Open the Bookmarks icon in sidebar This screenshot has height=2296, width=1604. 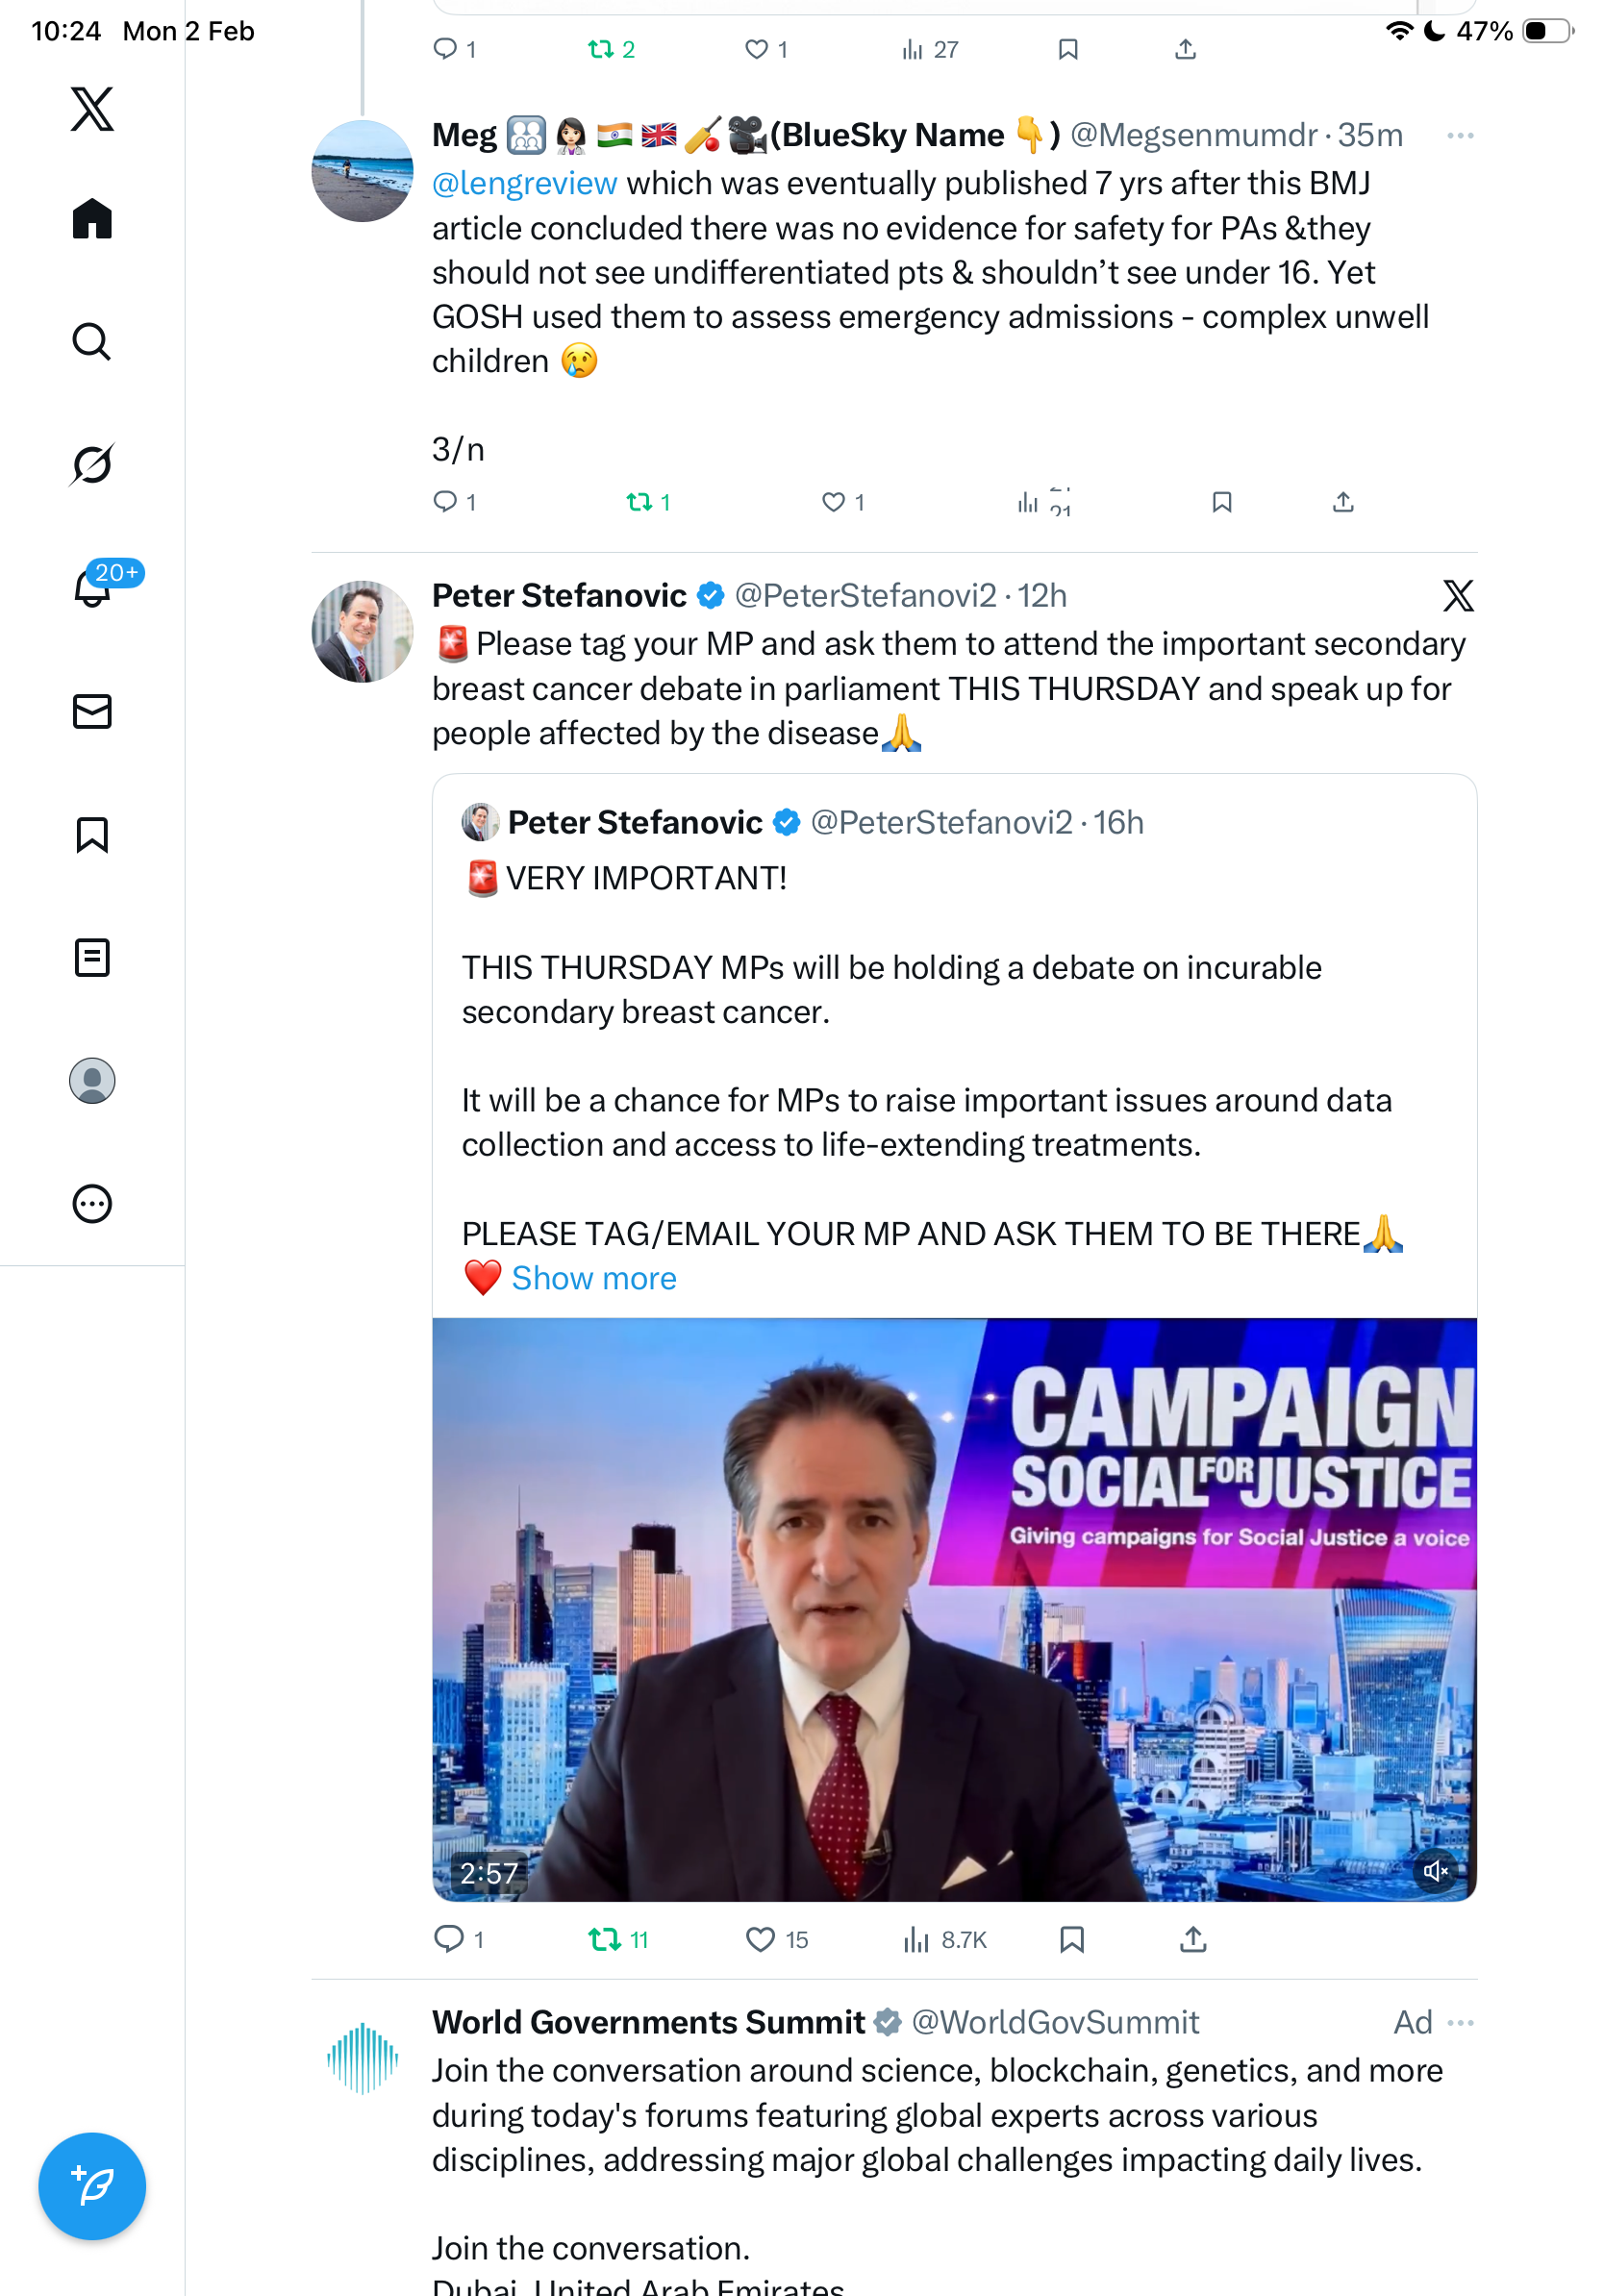click(92, 834)
